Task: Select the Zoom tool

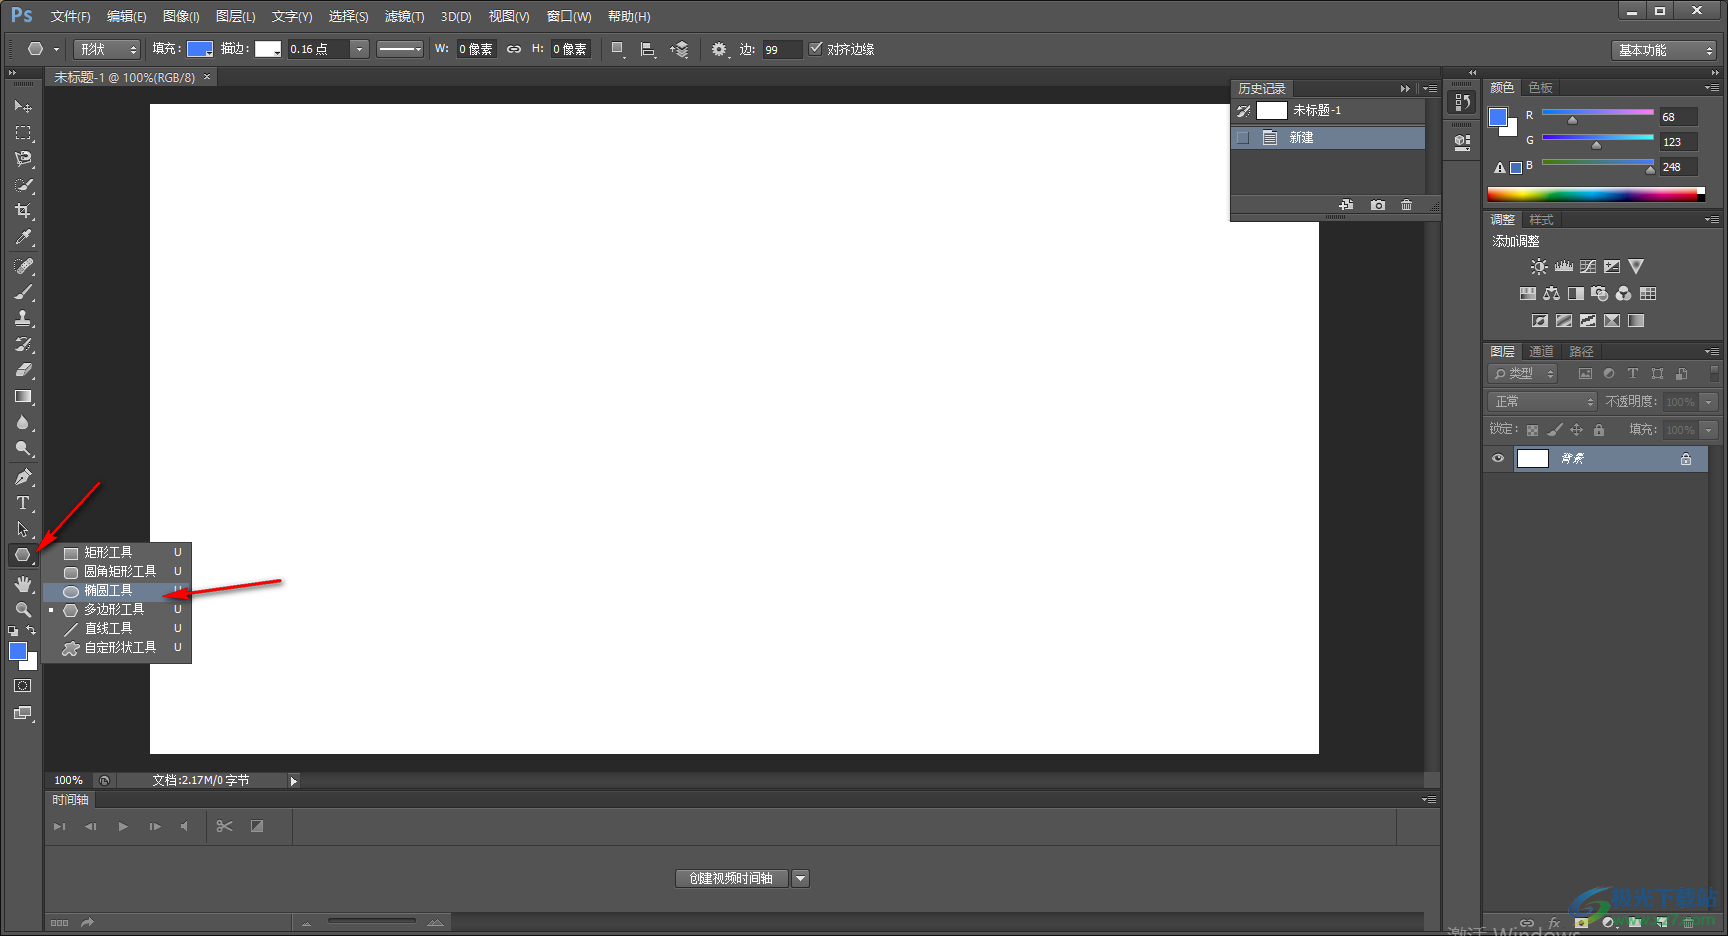Action: (22, 609)
